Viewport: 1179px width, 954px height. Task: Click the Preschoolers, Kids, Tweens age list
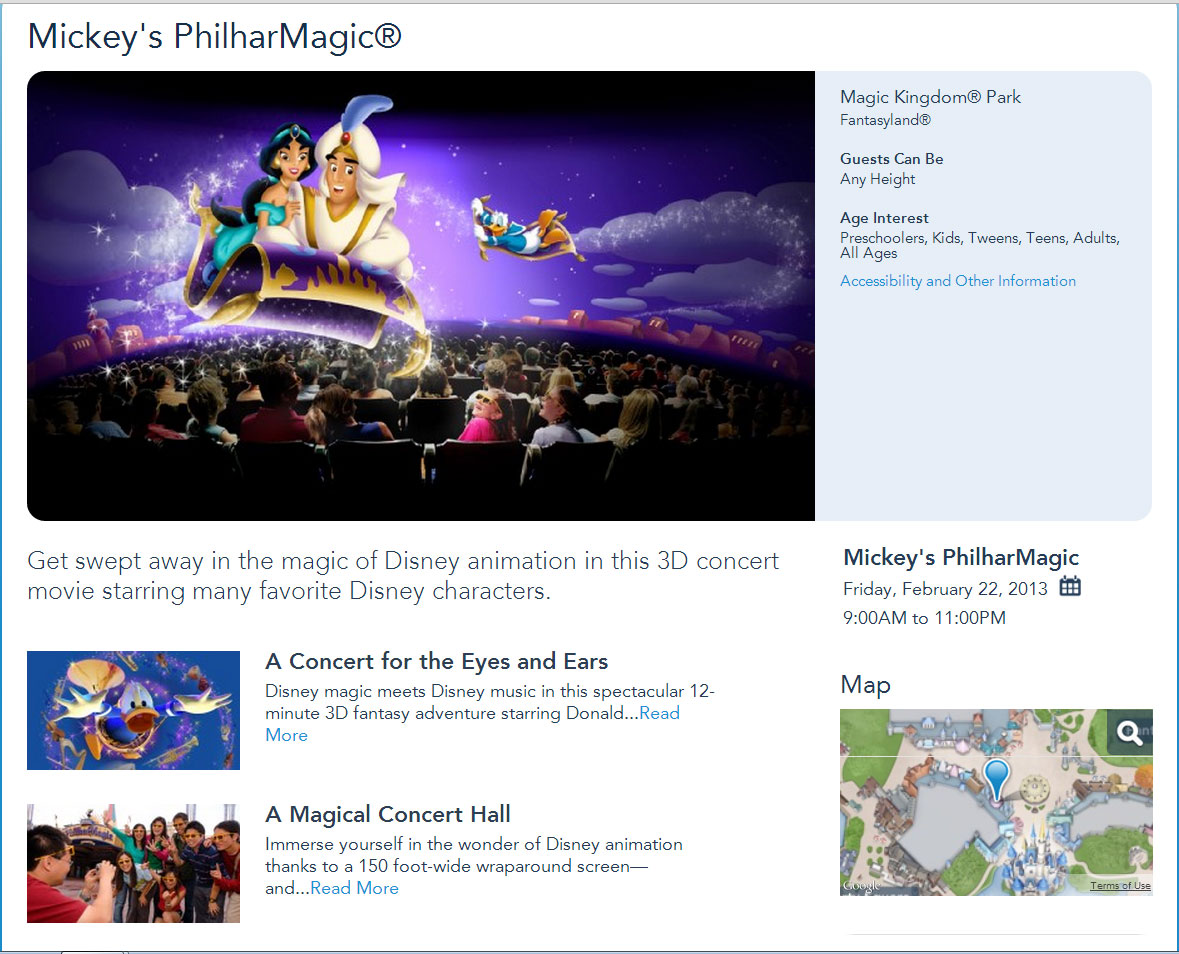pos(980,245)
